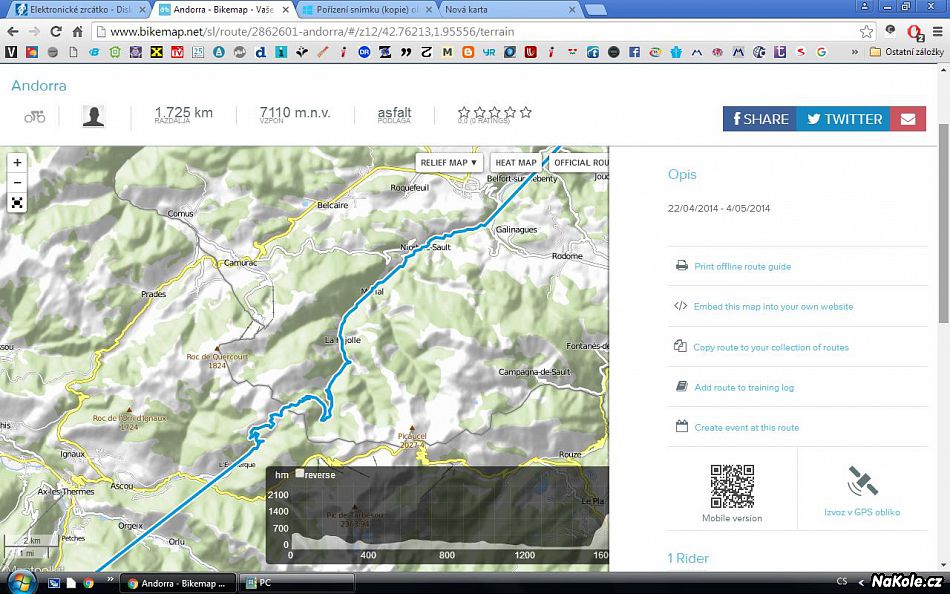Open Ostatní záložky folder
Image resolution: width=950 pixels, height=594 pixels.
pyautogui.click(x=906, y=52)
